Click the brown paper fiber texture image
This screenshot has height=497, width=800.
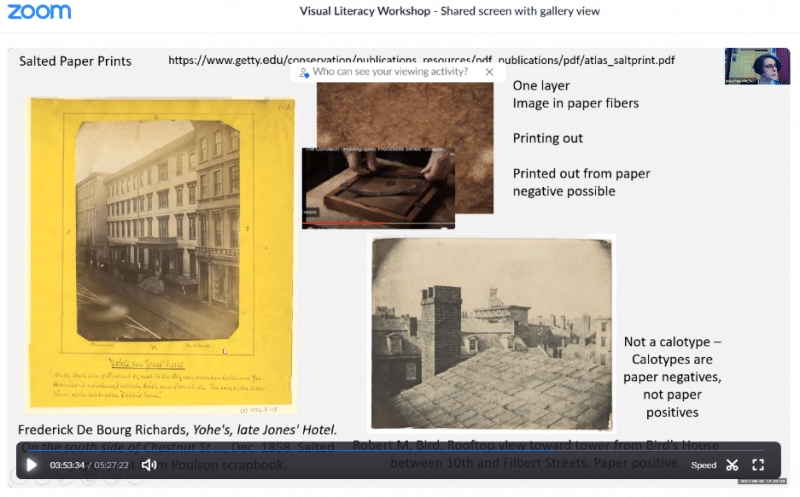point(405,115)
